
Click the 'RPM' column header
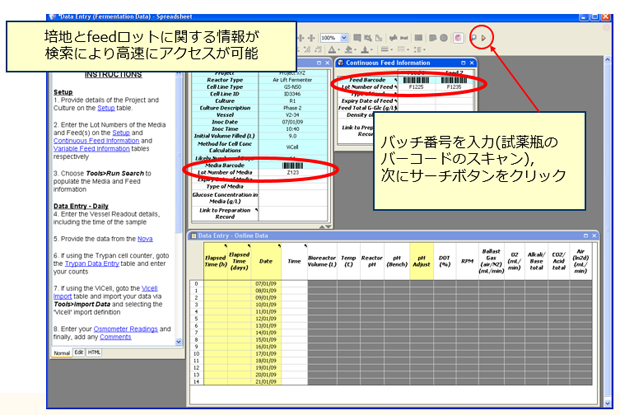[467, 261]
